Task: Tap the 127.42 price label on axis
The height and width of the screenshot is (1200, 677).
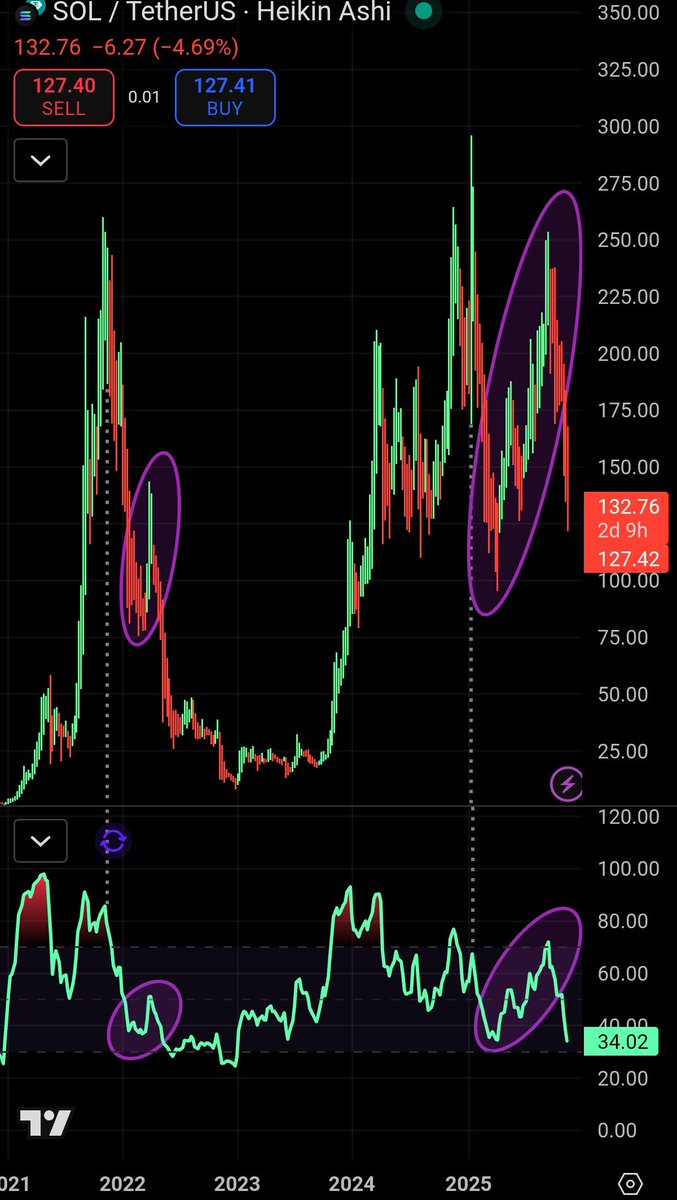Action: click(626, 559)
